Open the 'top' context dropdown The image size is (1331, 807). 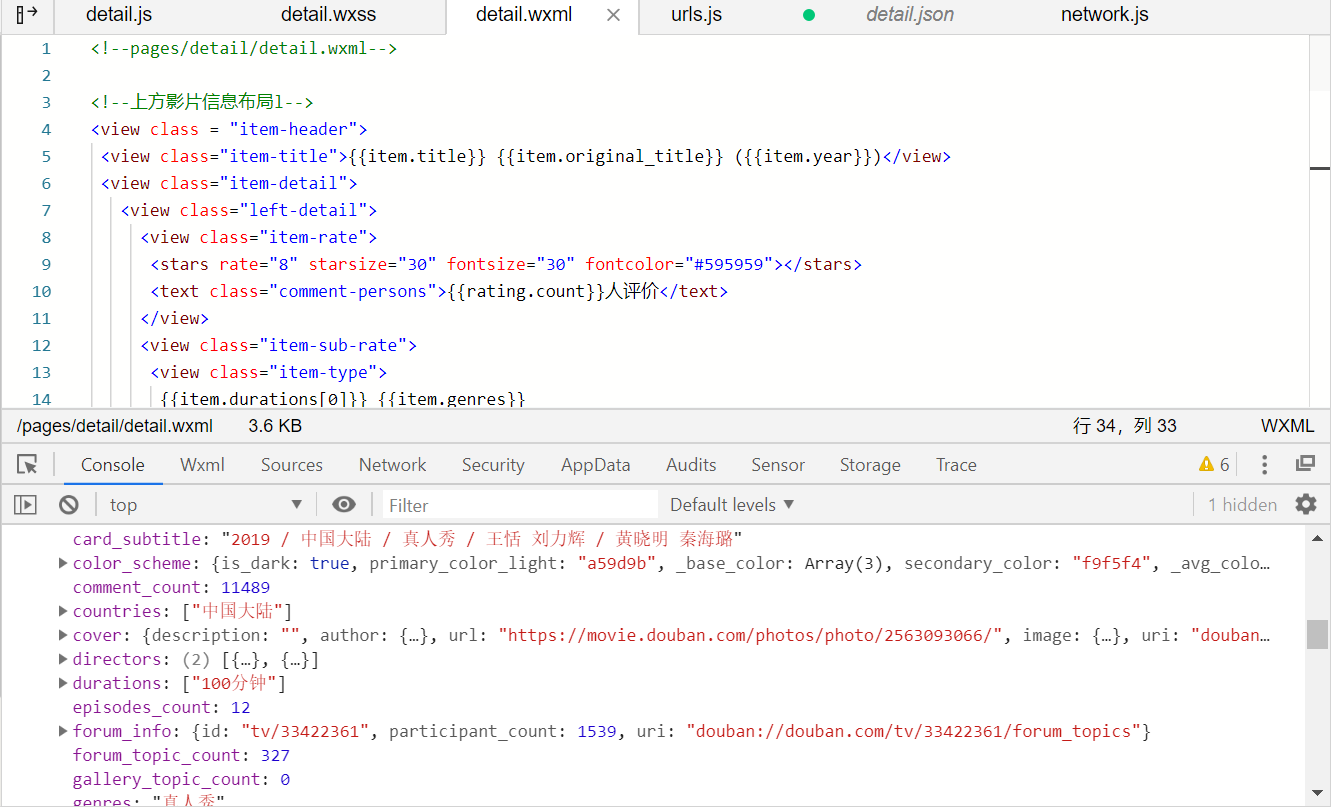tap(205, 505)
